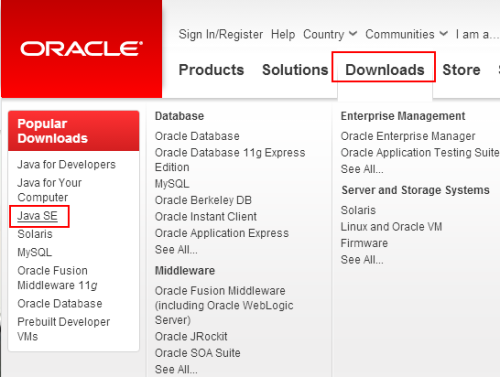Click Enterprise Management section heading

pyautogui.click(x=403, y=116)
